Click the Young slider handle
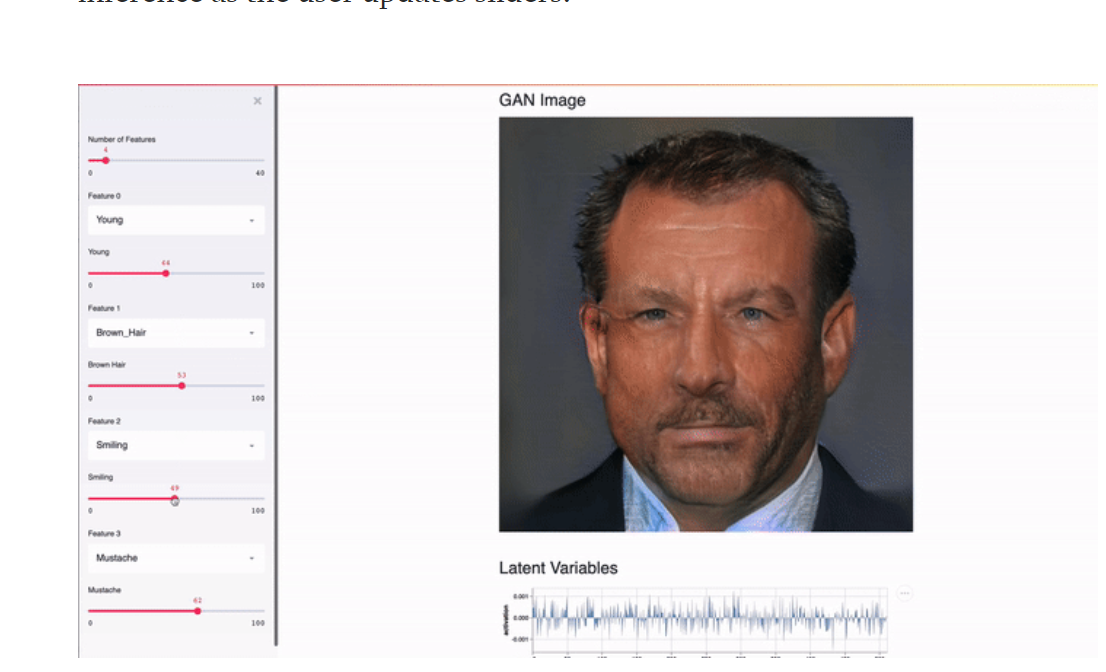 tap(166, 274)
